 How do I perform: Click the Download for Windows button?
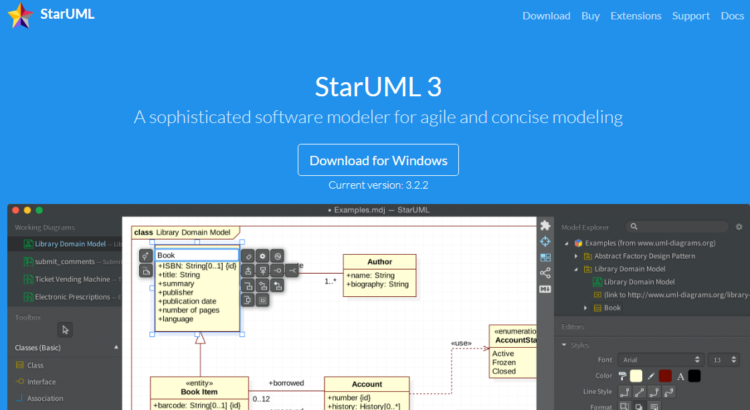pos(378,160)
